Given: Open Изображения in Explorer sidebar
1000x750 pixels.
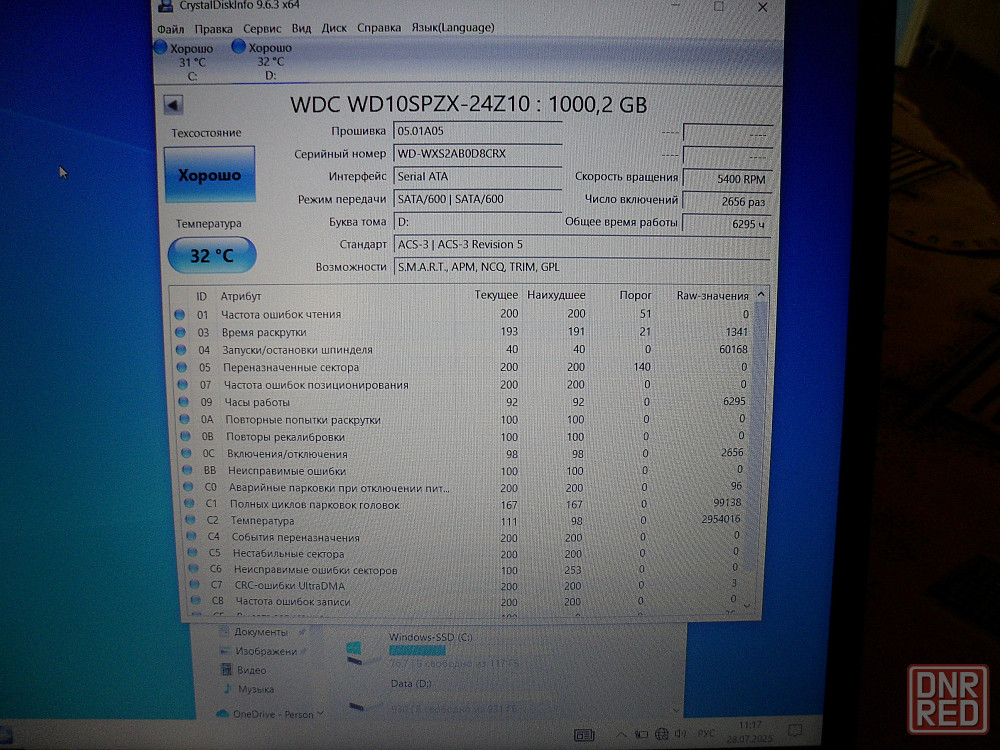Looking at the screenshot, I should (265, 651).
